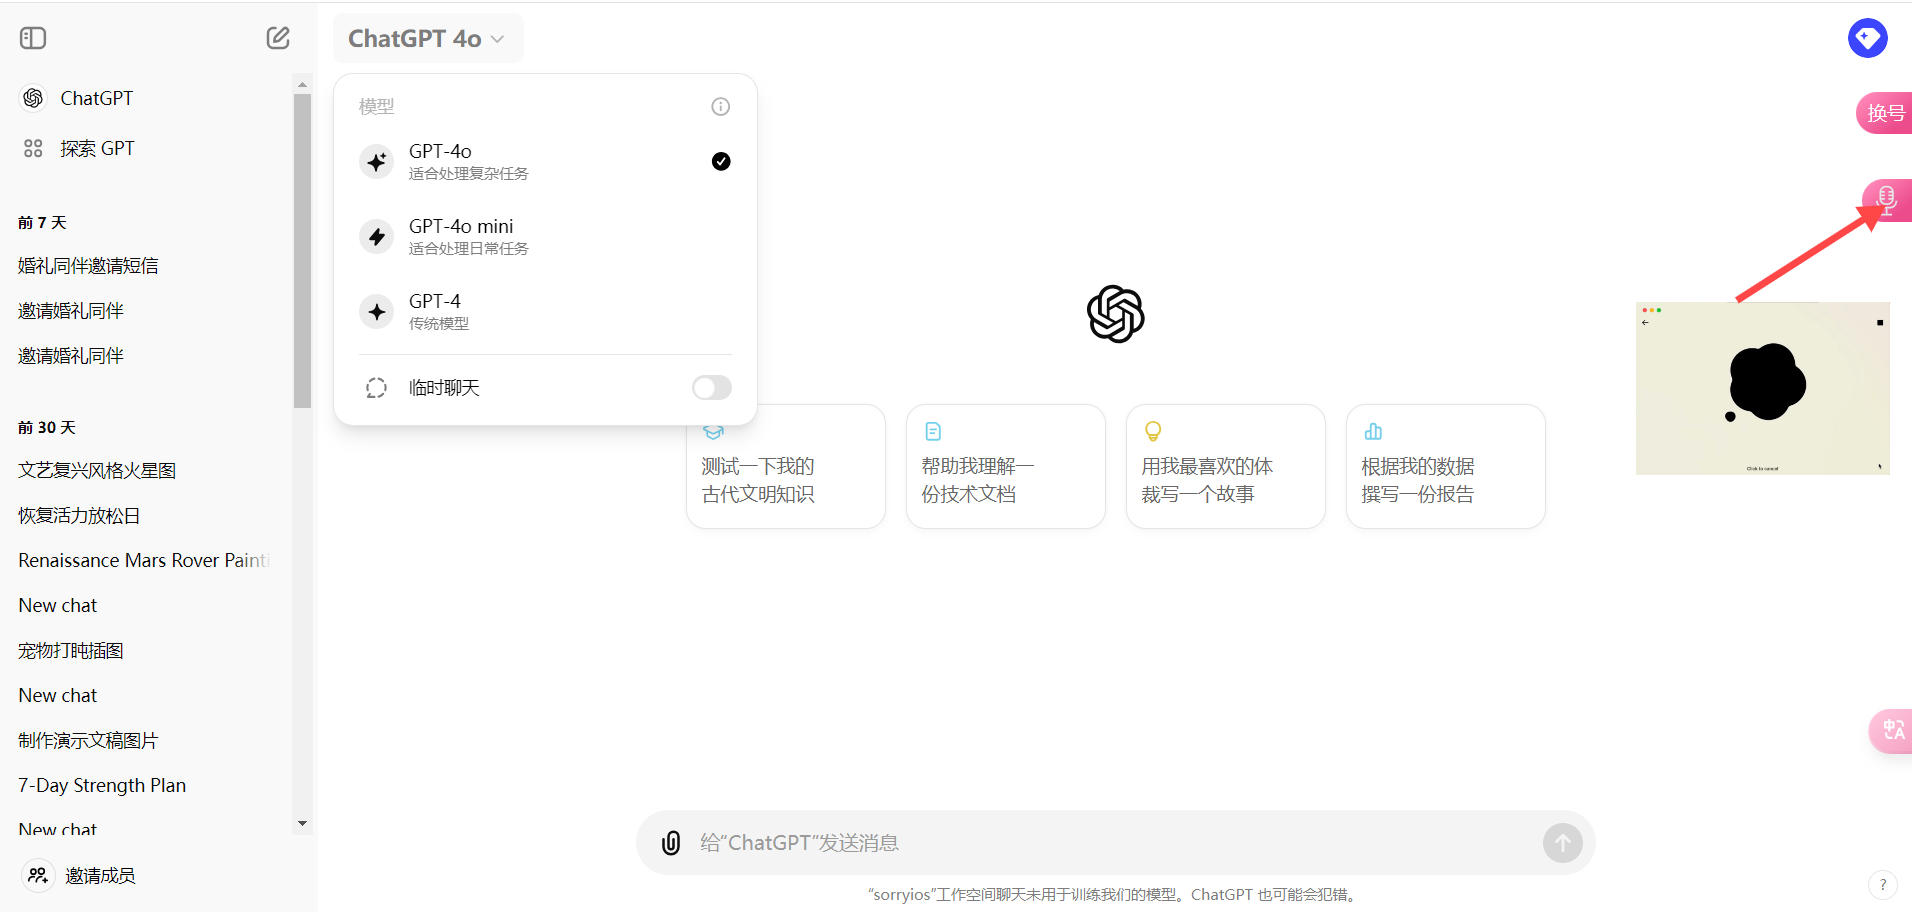Viewport: 1912px width, 912px height.
Task: Focus the 给"ChatGPT"发送消息 input field
Action: pyautogui.click(x=1115, y=843)
